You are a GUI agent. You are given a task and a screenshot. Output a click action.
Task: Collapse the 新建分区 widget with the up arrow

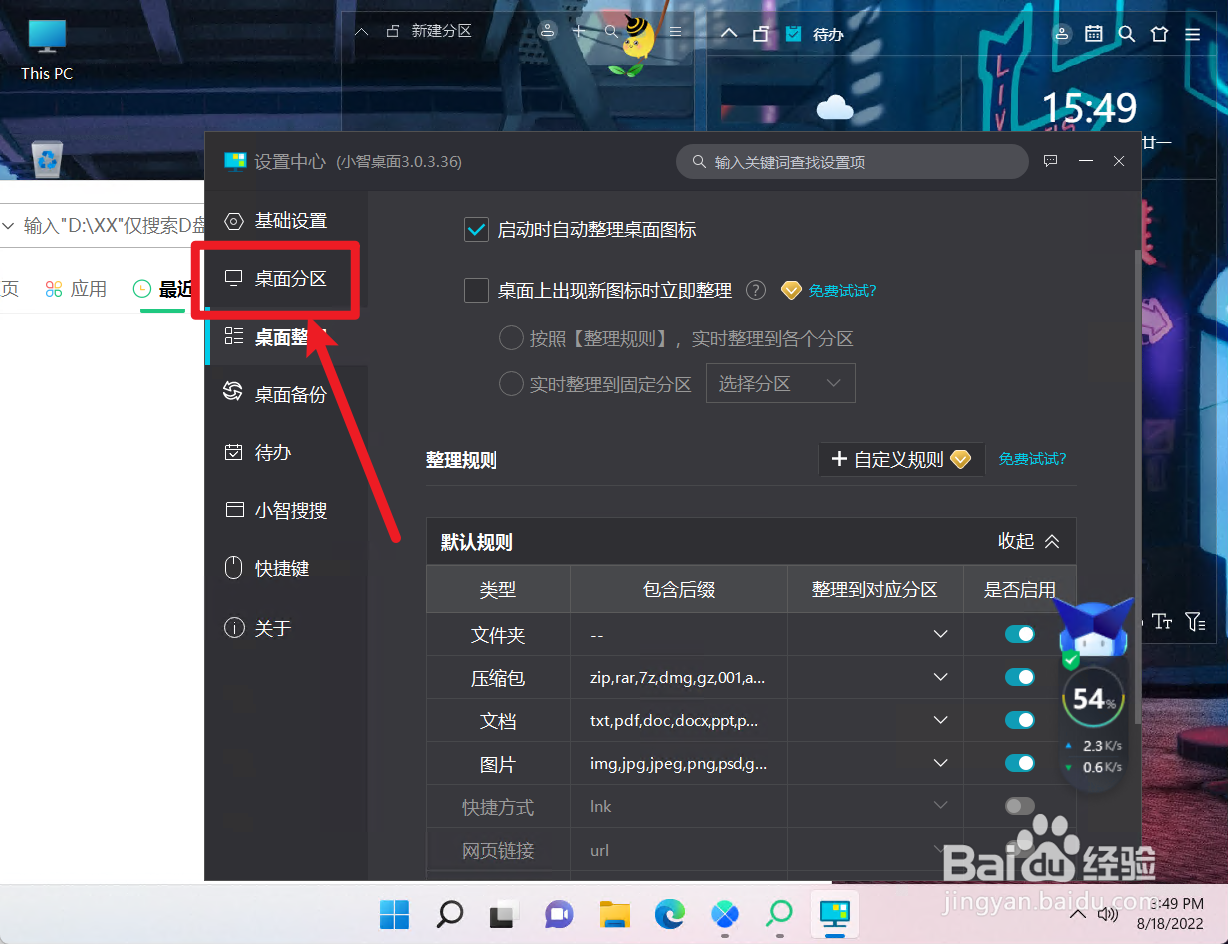coord(362,32)
